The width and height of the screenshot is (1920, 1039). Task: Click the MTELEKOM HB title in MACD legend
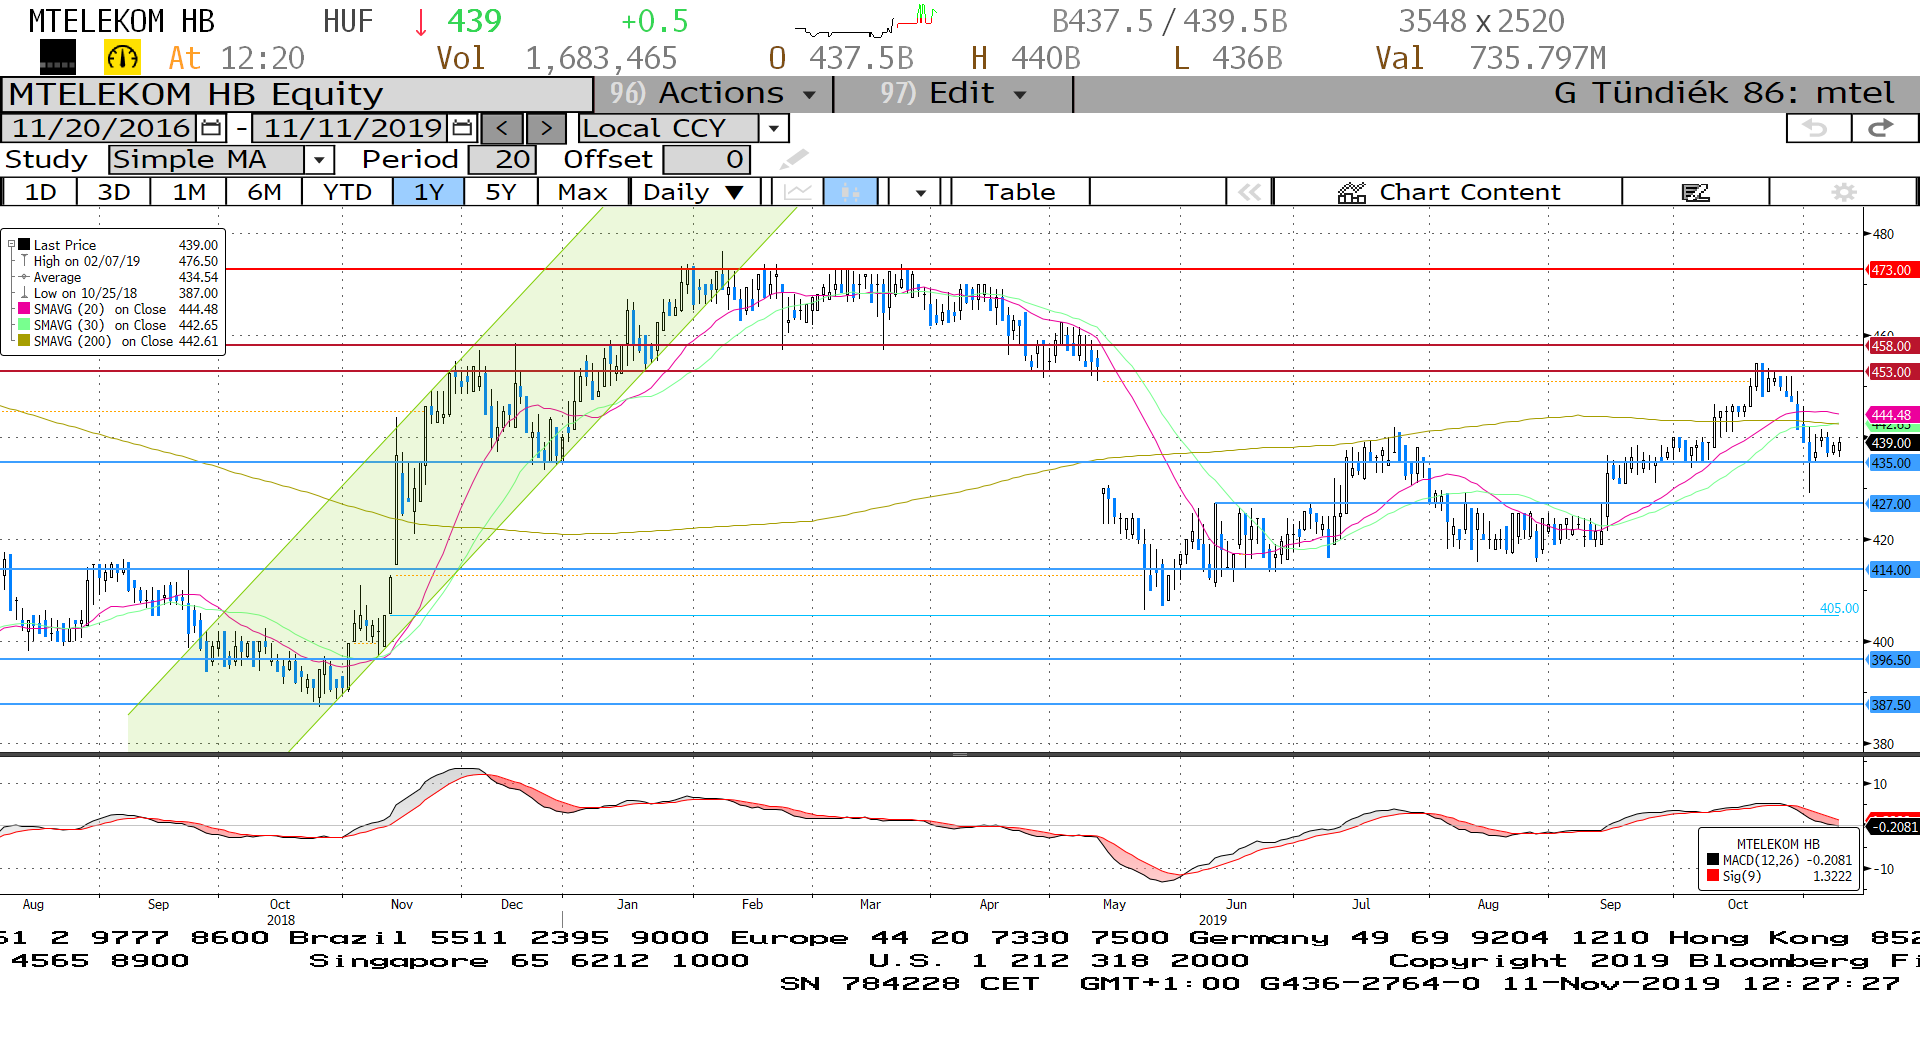(x=1778, y=844)
